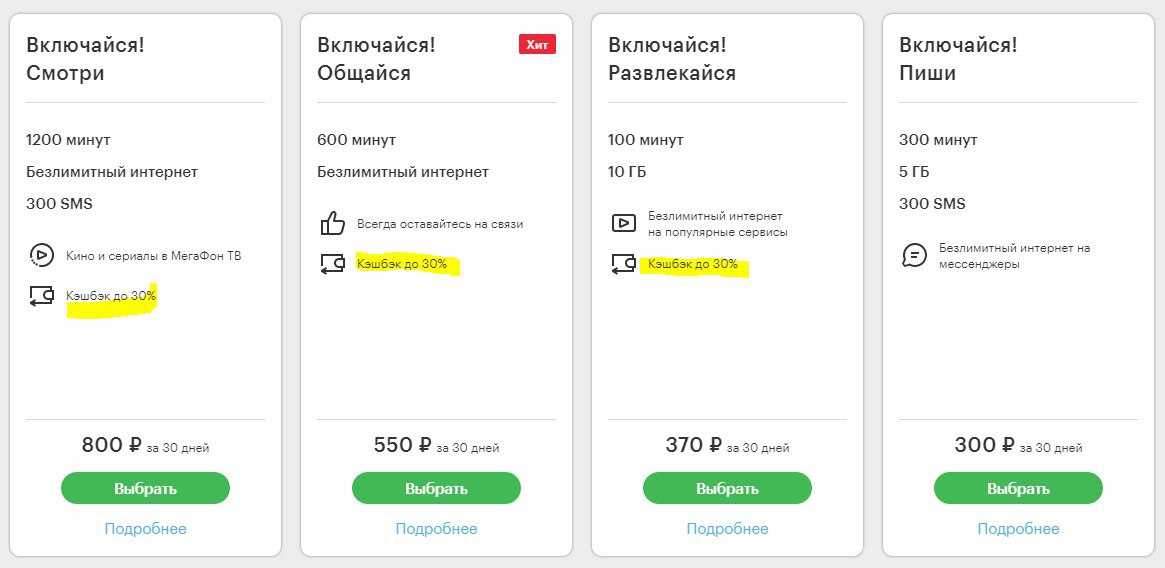Click highlighted Кэшбэк до 30% in Общайся
Image resolution: width=1165 pixels, height=568 pixels.
click(x=402, y=264)
